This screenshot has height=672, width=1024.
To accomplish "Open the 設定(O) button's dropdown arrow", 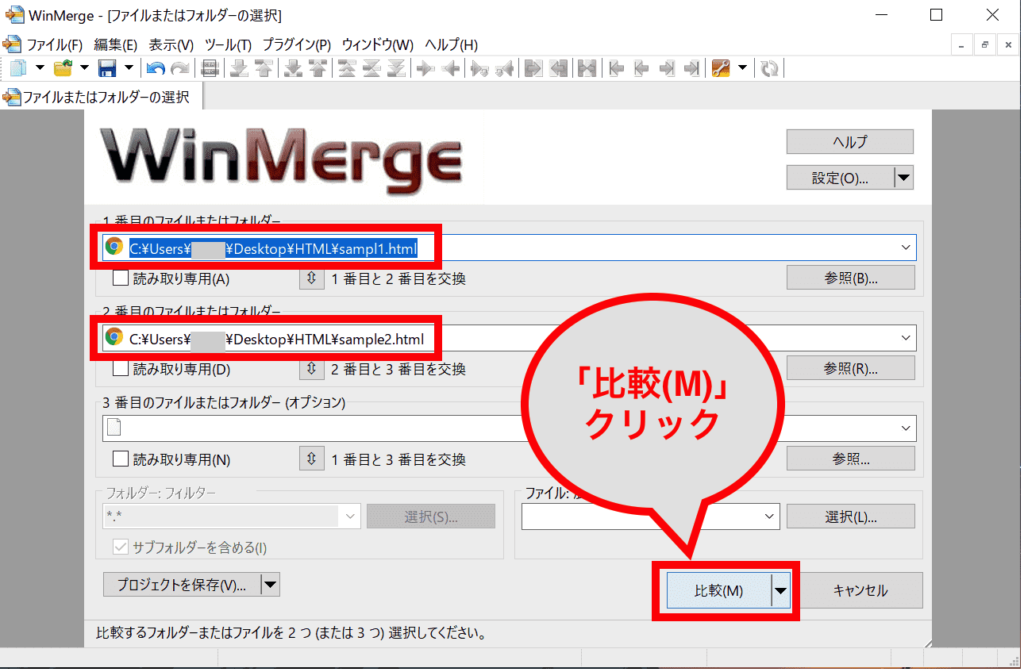I will (x=904, y=178).
